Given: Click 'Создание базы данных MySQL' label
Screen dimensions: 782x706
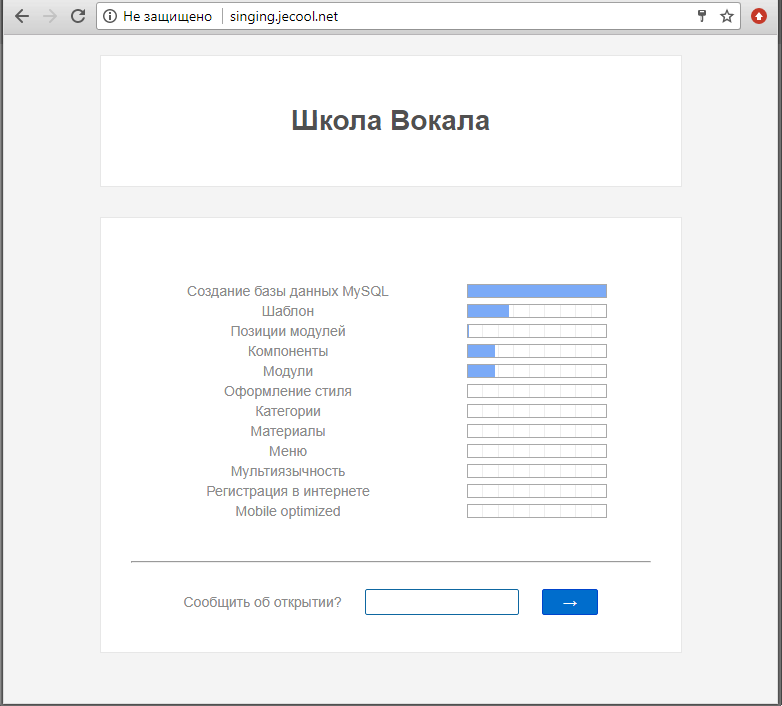Looking at the screenshot, I should [288, 291].
